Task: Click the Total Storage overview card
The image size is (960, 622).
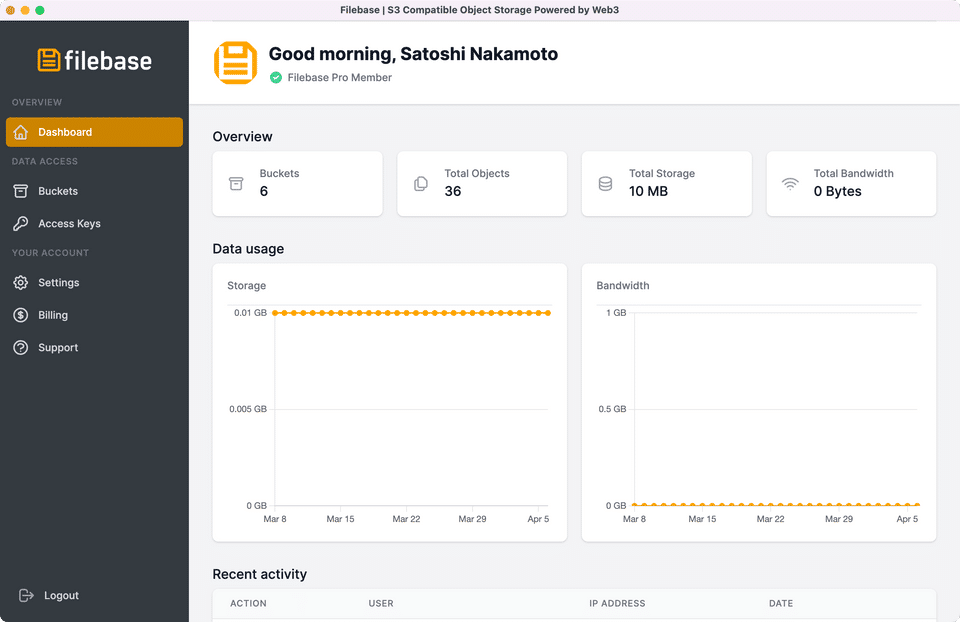Action: click(666, 183)
